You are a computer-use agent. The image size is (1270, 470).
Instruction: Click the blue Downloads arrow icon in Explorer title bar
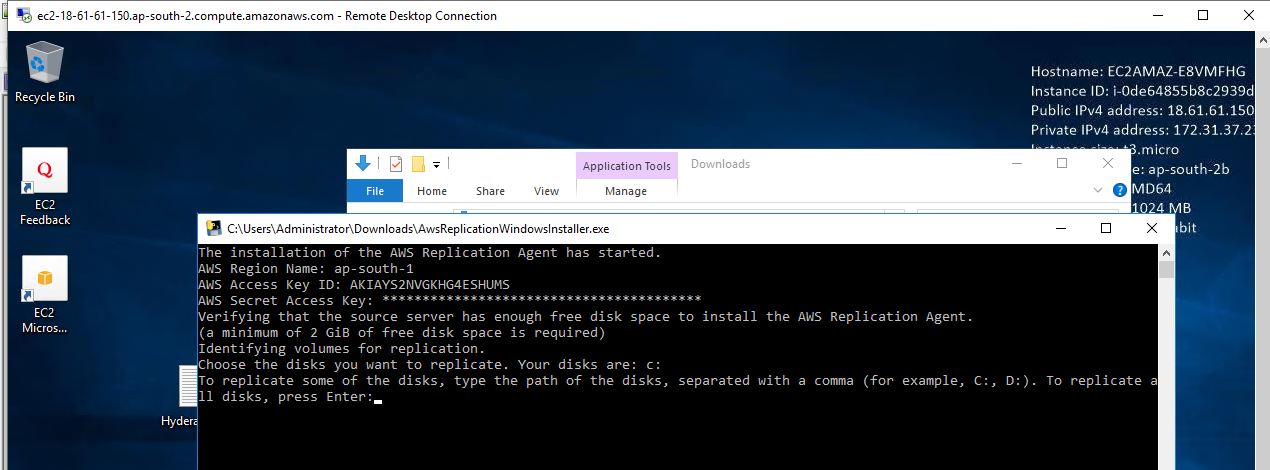(x=364, y=164)
